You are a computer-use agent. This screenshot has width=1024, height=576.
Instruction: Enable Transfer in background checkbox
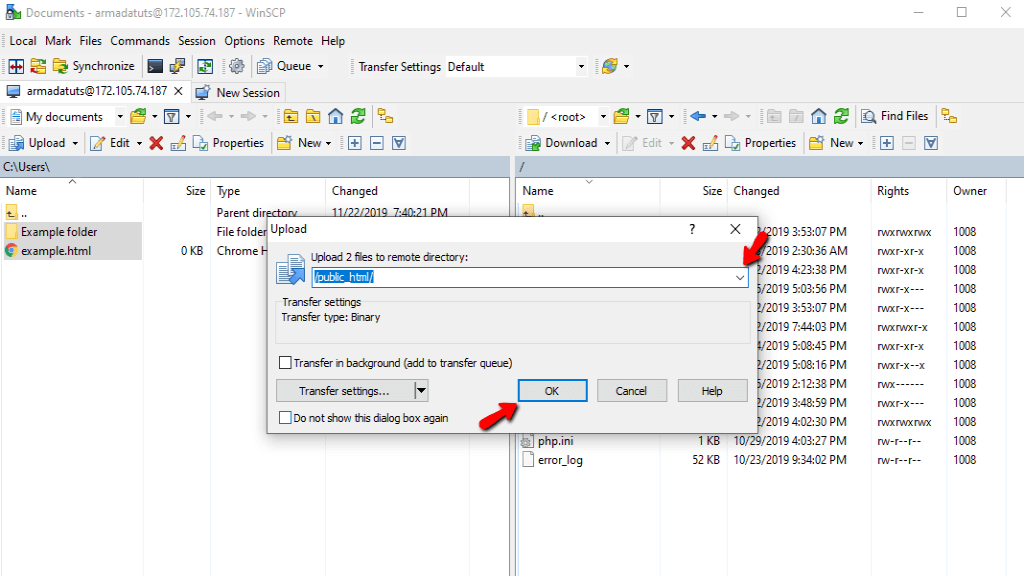(x=285, y=362)
